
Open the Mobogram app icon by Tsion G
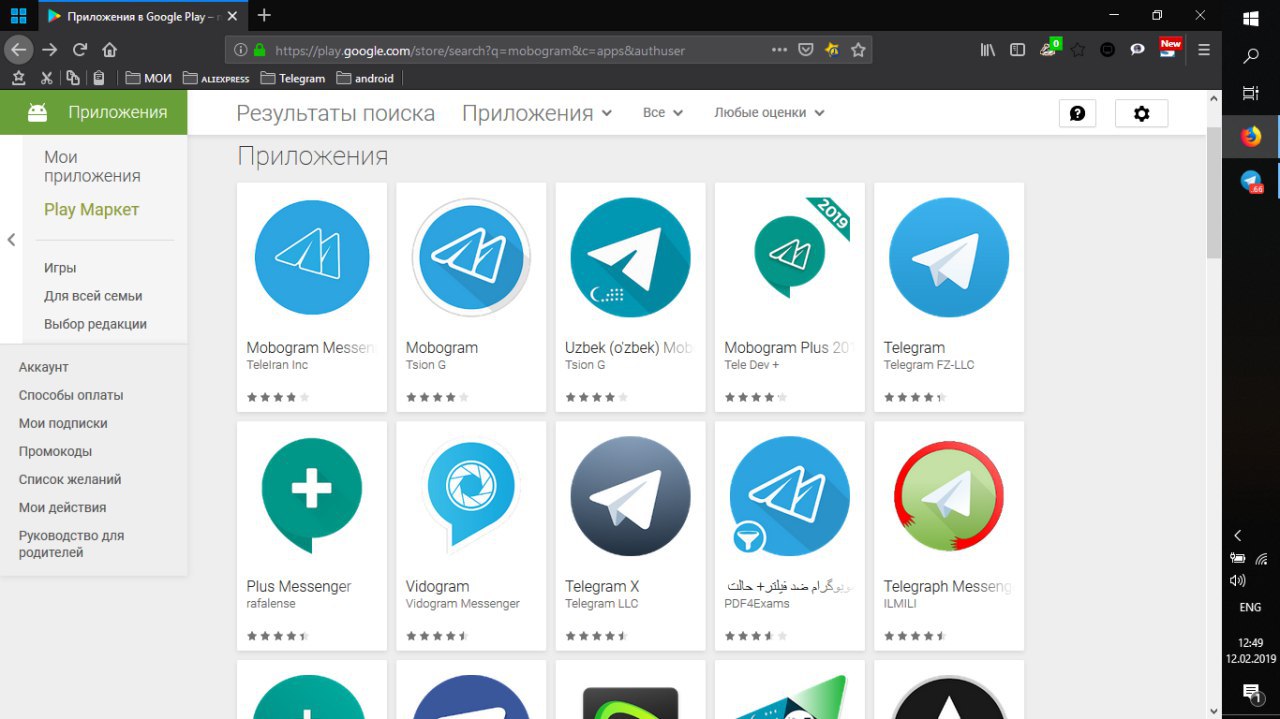[471, 257]
